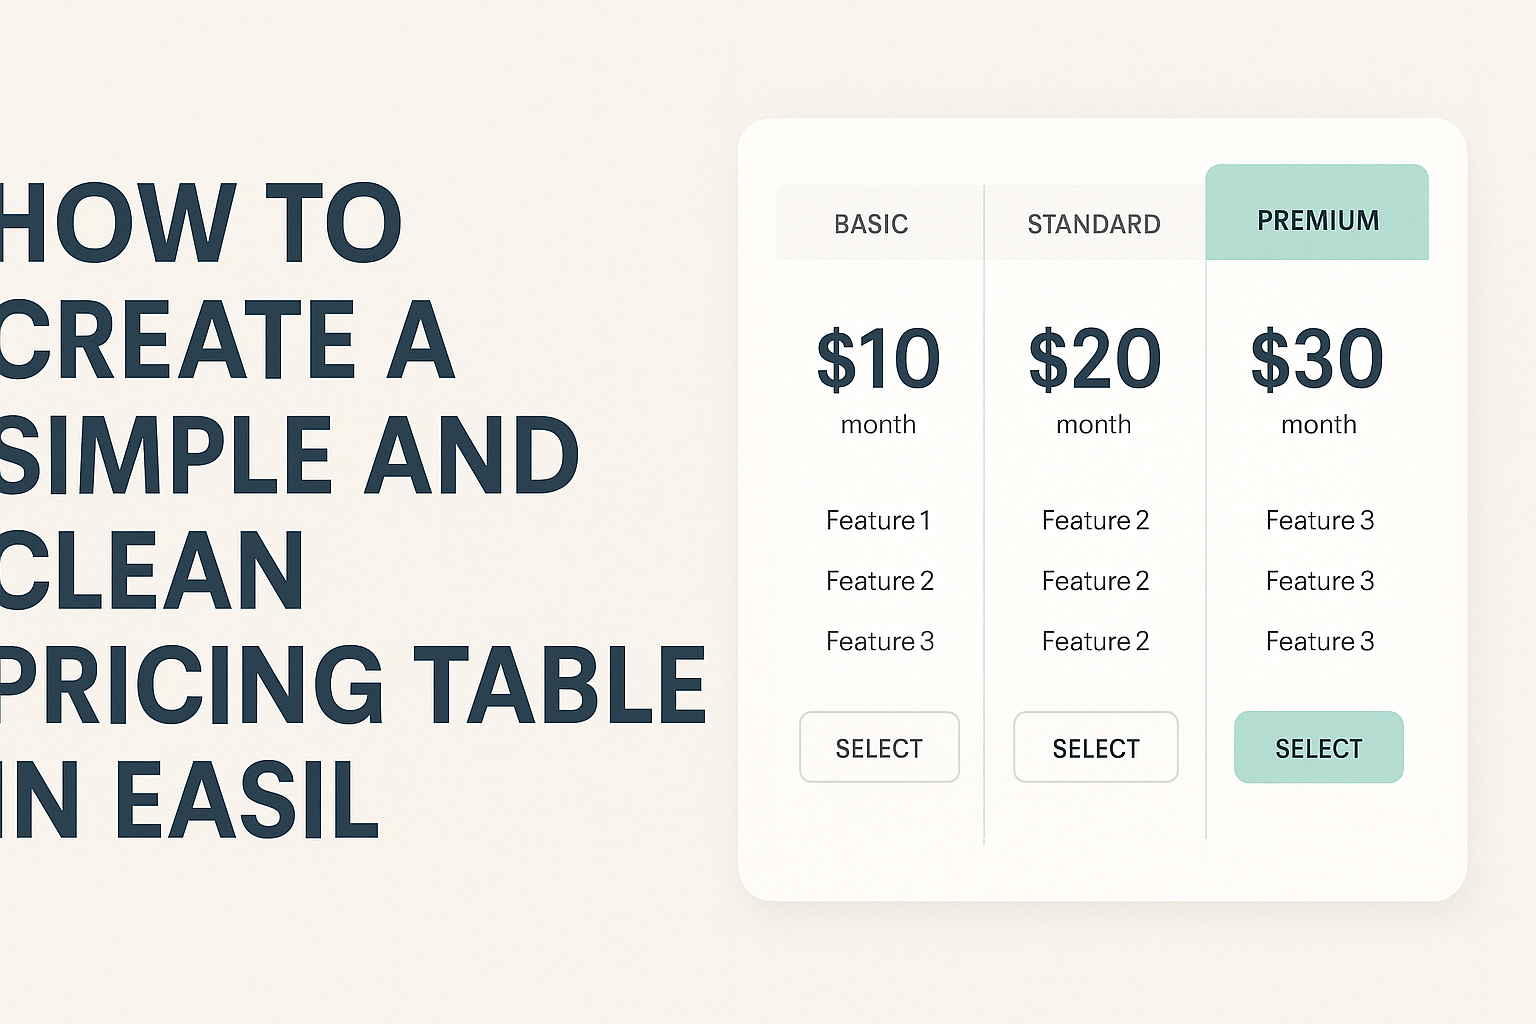Select the BASIC plan header tab
The height and width of the screenshot is (1024, 1536).
click(880, 223)
